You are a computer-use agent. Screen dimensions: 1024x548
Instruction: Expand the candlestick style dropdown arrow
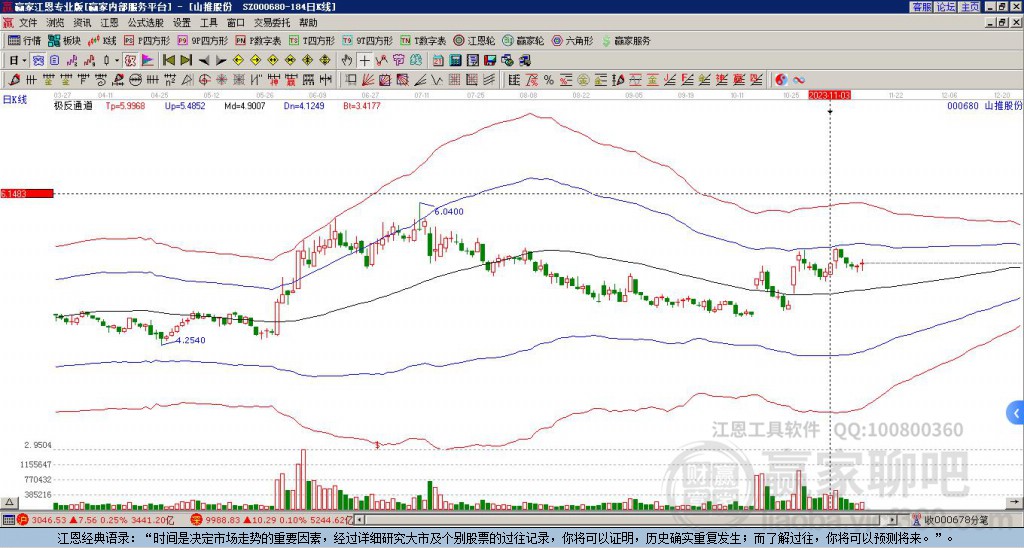[x=117, y=61]
